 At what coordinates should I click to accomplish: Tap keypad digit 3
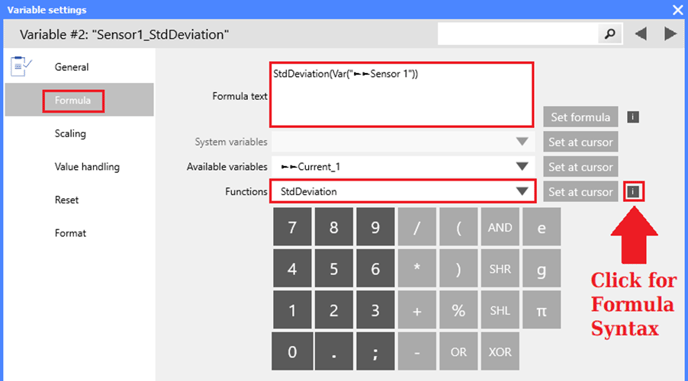375,310
